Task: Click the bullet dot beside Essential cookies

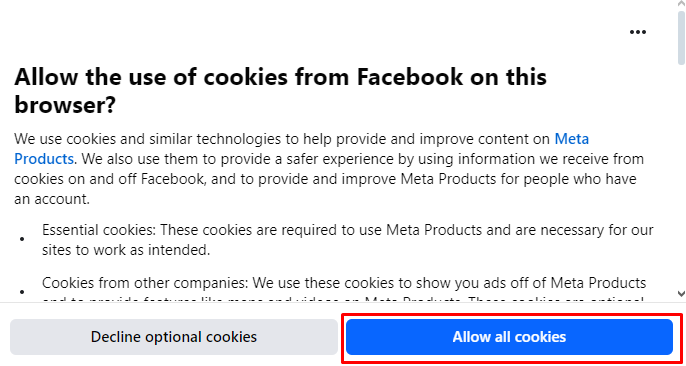Action: 22,240
